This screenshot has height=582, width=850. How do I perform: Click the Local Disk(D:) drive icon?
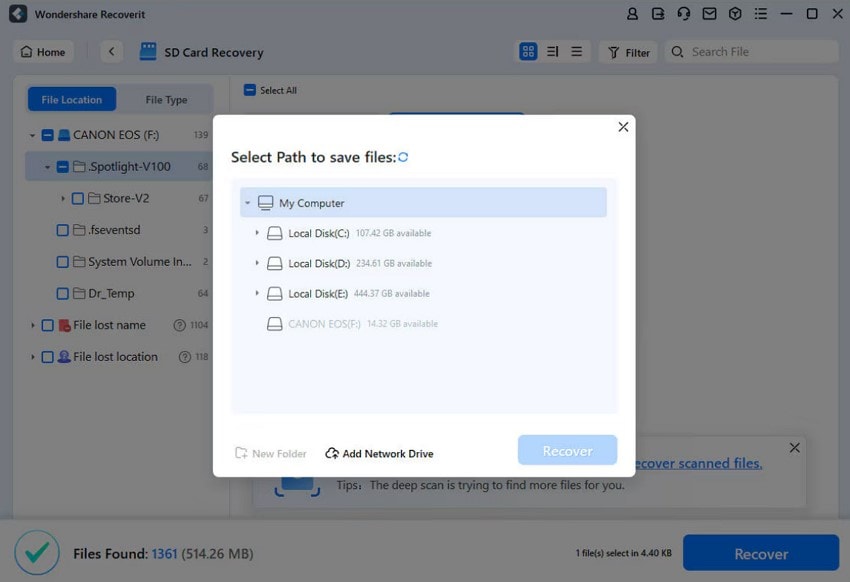275,263
